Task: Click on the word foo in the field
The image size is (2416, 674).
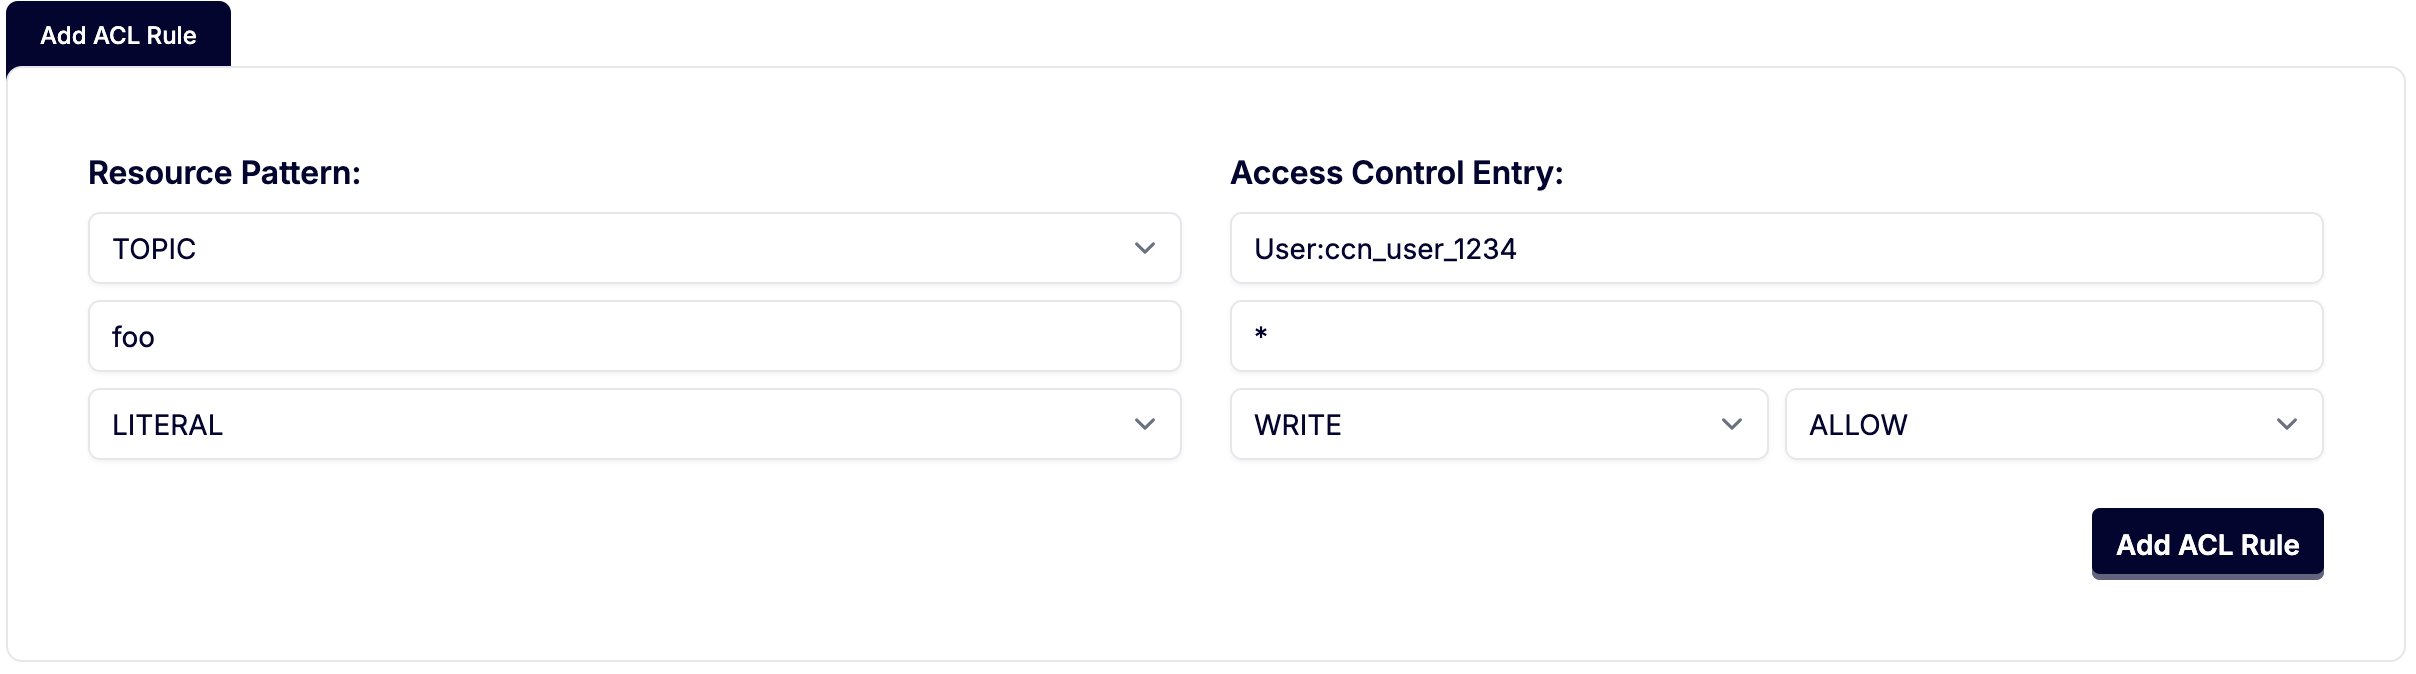Action: 133,337
